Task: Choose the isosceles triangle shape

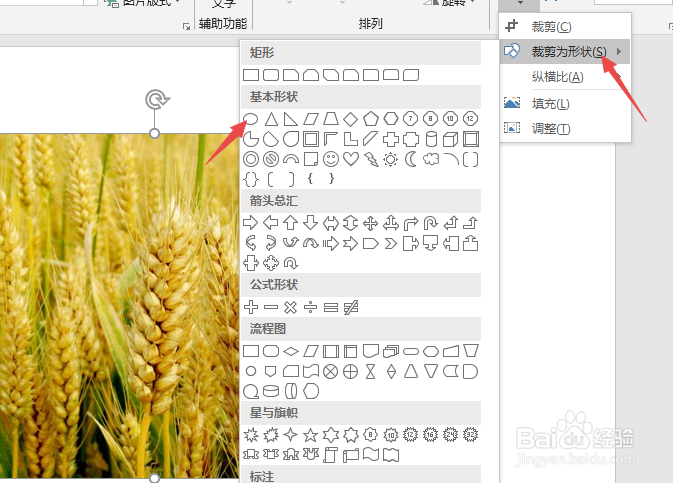Action: (x=271, y=119)
